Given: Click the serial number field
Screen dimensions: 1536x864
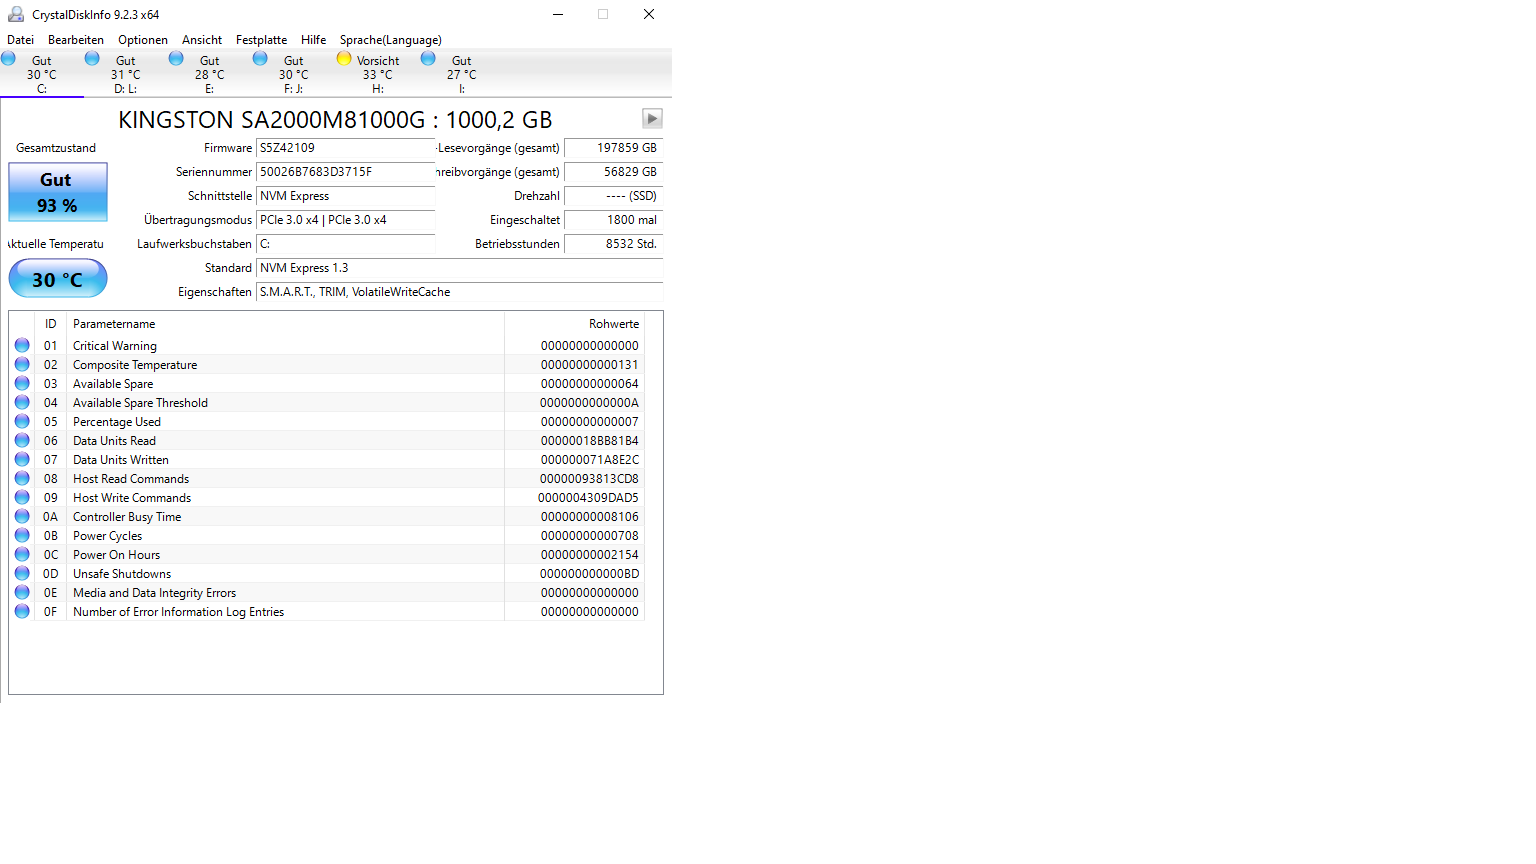Looking at the screenshot, I should [346, 172].
